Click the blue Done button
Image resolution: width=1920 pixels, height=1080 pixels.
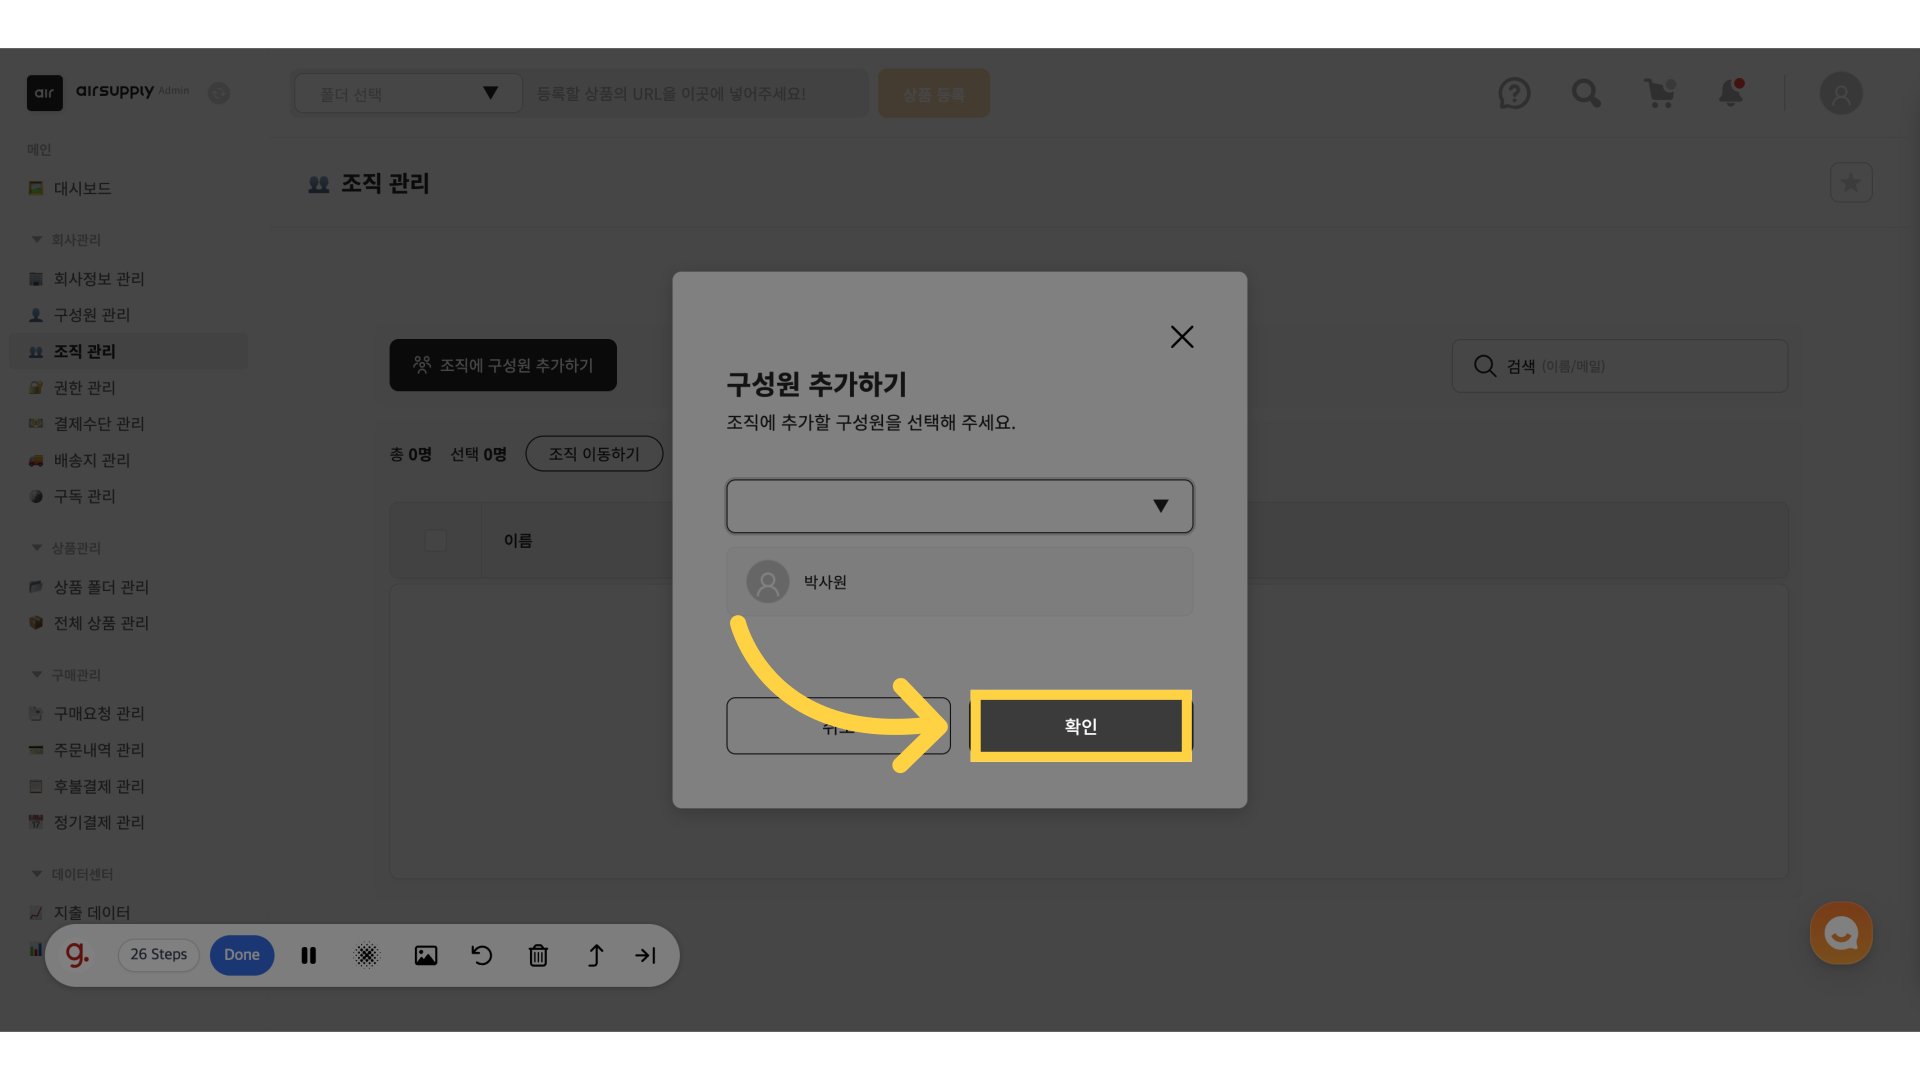pos(242,955)
